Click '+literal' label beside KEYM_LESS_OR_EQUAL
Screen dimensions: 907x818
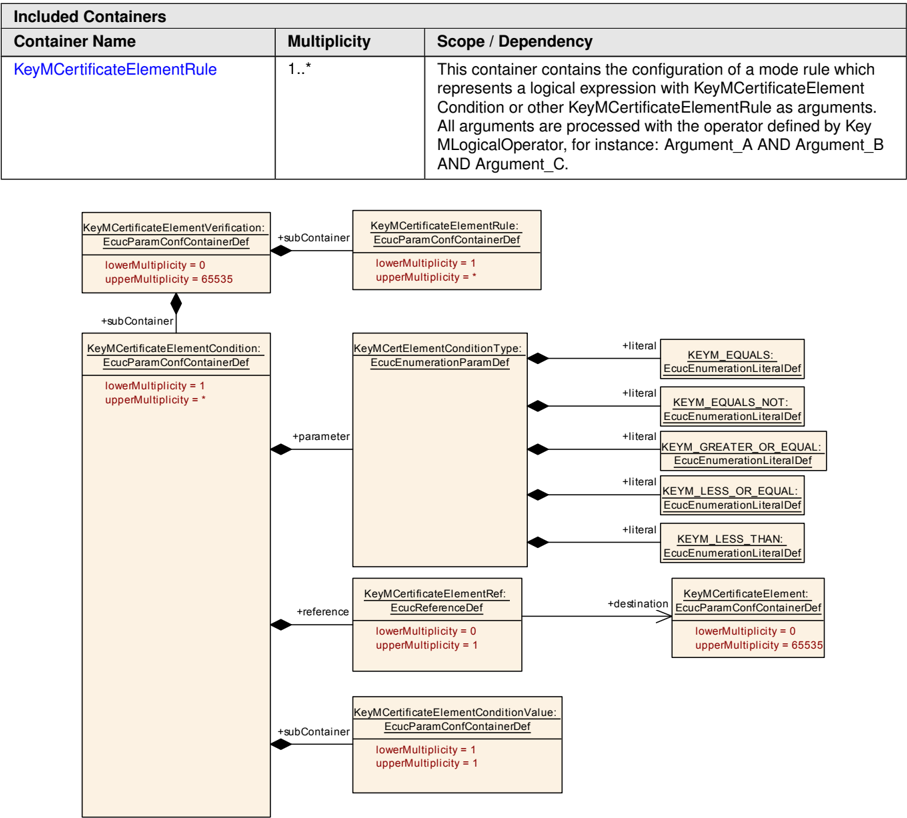639,482
